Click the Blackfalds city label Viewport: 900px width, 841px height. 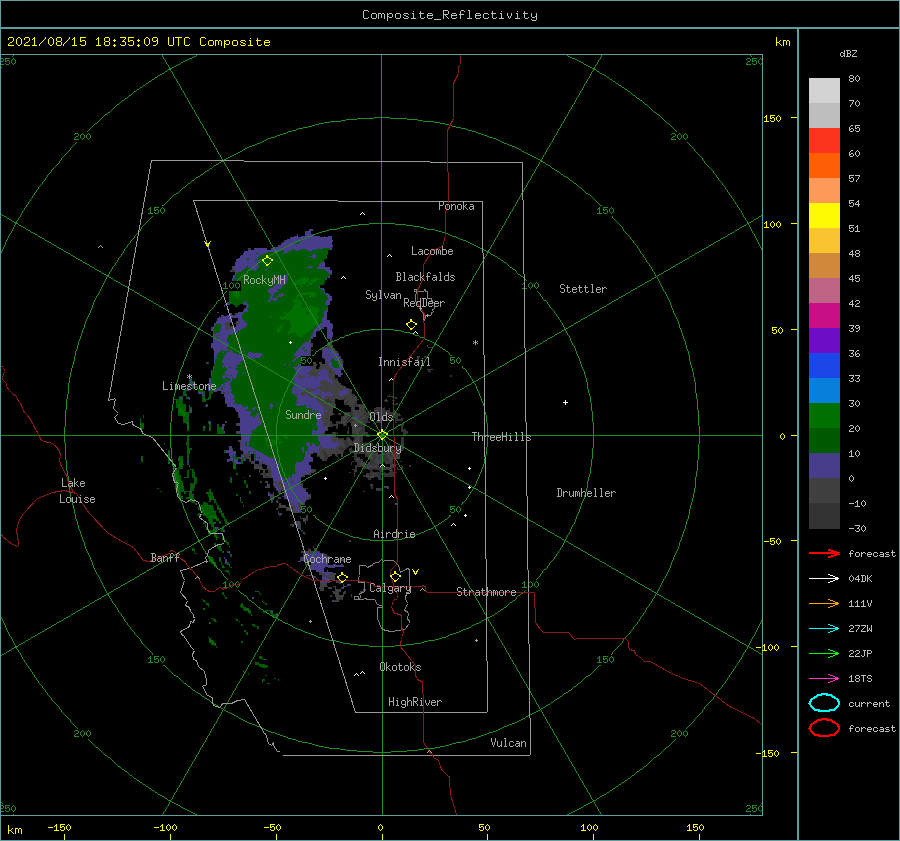click(425, 277)
